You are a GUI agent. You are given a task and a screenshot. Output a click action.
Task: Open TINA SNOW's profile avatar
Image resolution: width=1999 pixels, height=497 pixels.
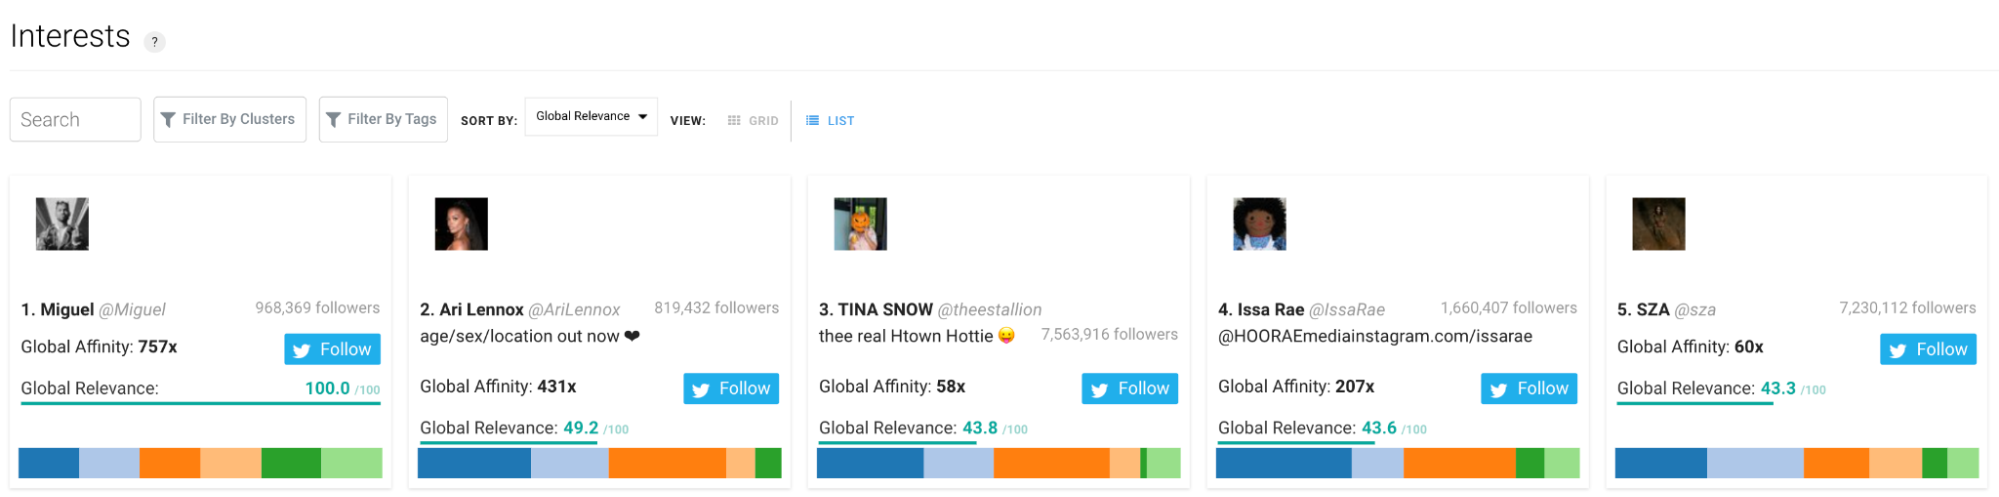click(x=860, y=224)
